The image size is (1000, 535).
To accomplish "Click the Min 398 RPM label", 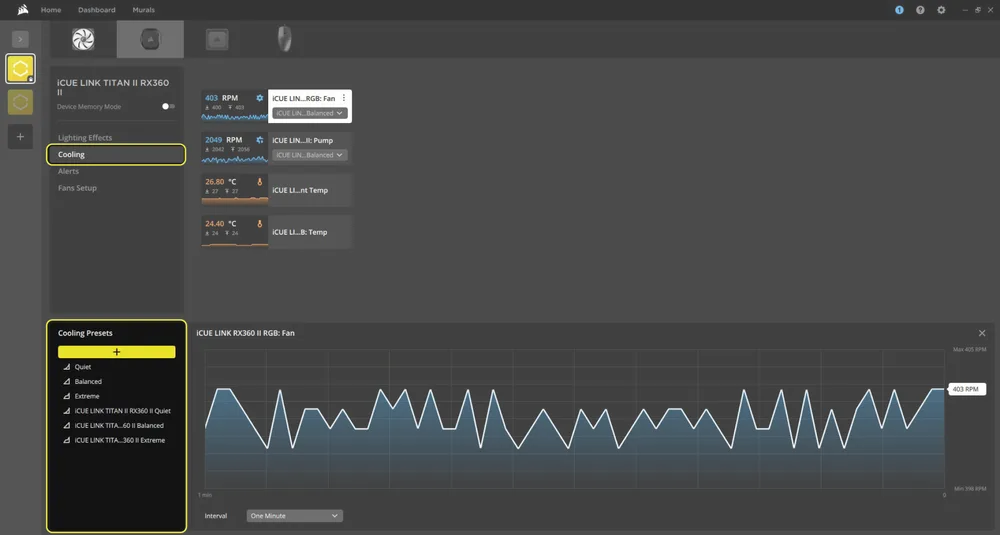I will [x=970, y=489].
